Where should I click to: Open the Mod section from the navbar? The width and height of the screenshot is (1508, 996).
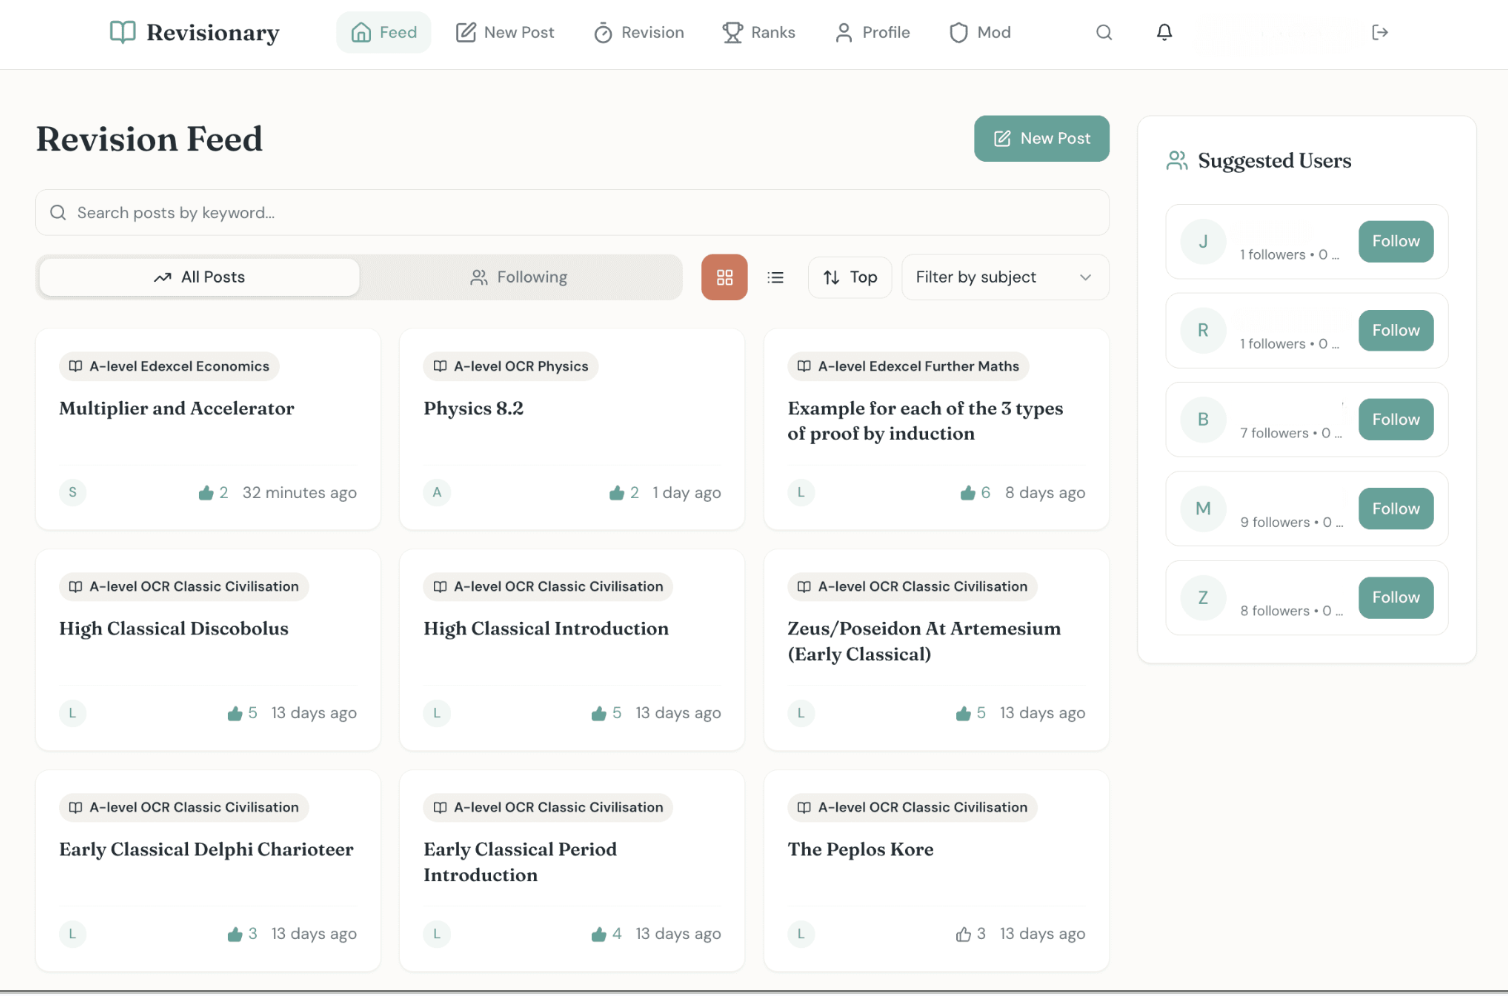pyautogui.click(x=980, y=32)
